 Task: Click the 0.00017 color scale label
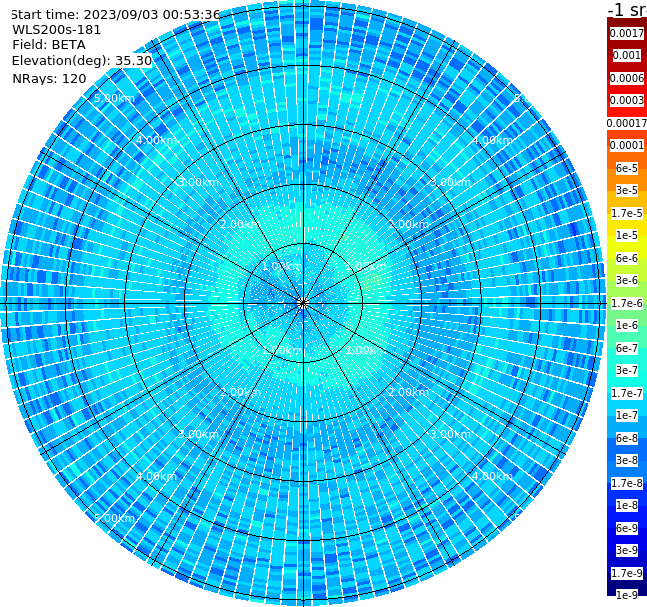tap(627, 123)
